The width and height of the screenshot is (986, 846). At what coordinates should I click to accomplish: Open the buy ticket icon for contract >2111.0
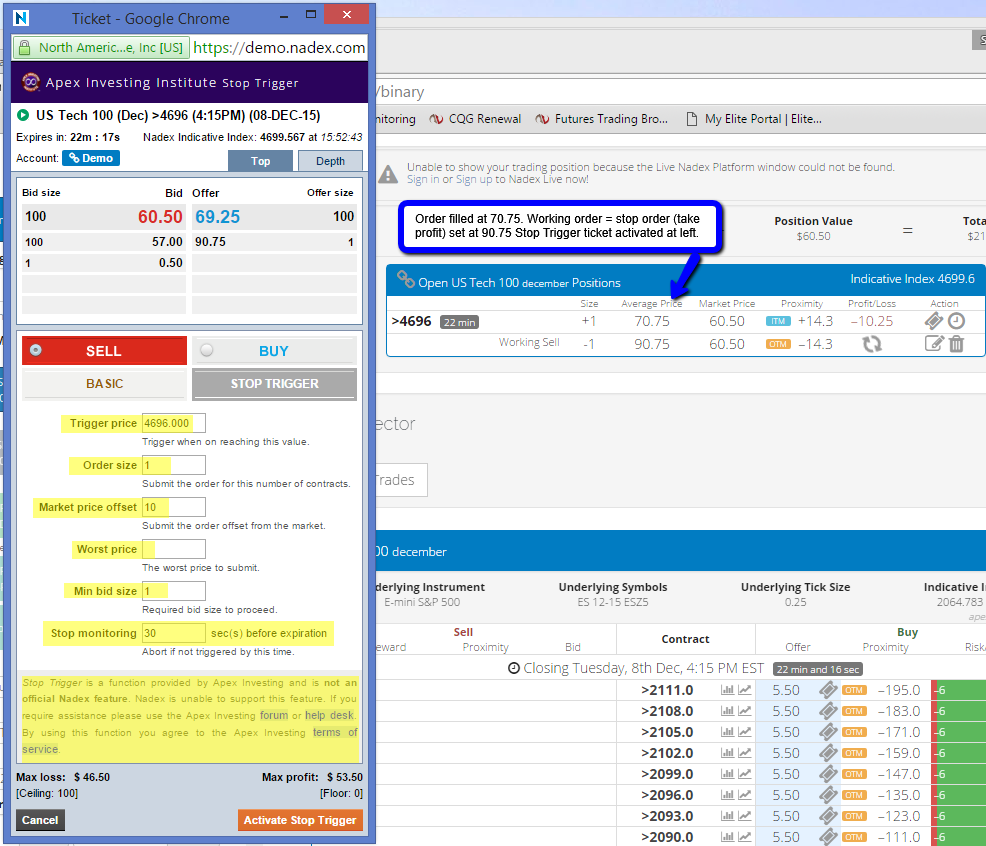[828, 690]
